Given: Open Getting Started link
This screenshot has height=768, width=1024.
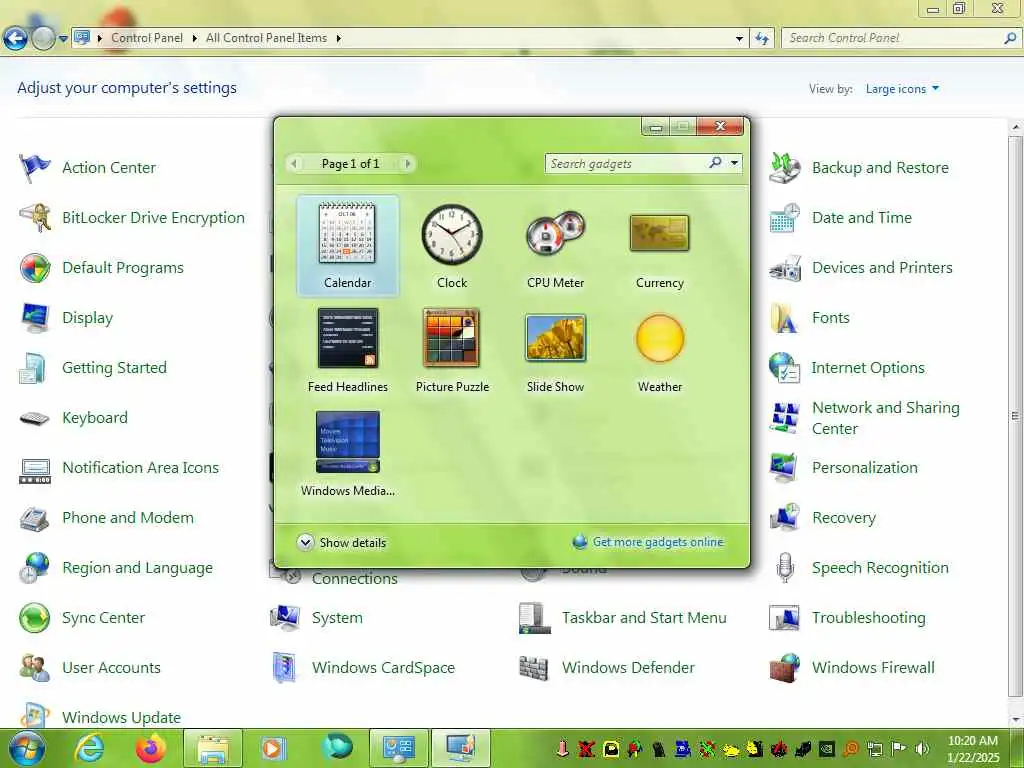Looking at the screenshot, I should pos(114,368).
